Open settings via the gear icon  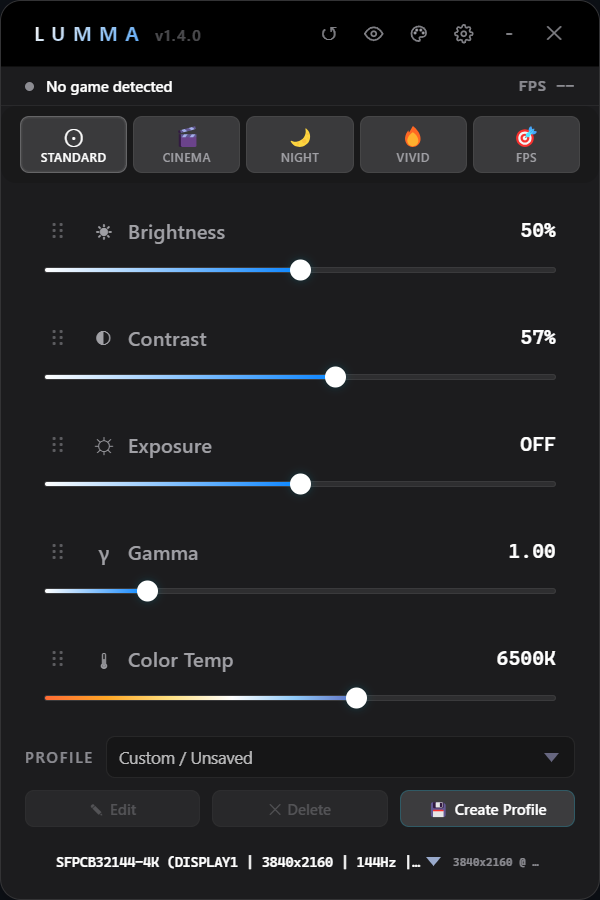tap(464, 34)
